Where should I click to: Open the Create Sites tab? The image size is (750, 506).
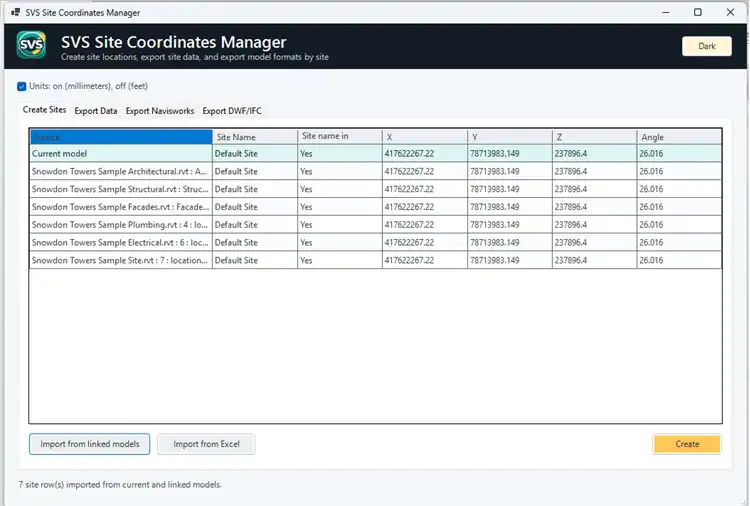(x=44, y=110)
